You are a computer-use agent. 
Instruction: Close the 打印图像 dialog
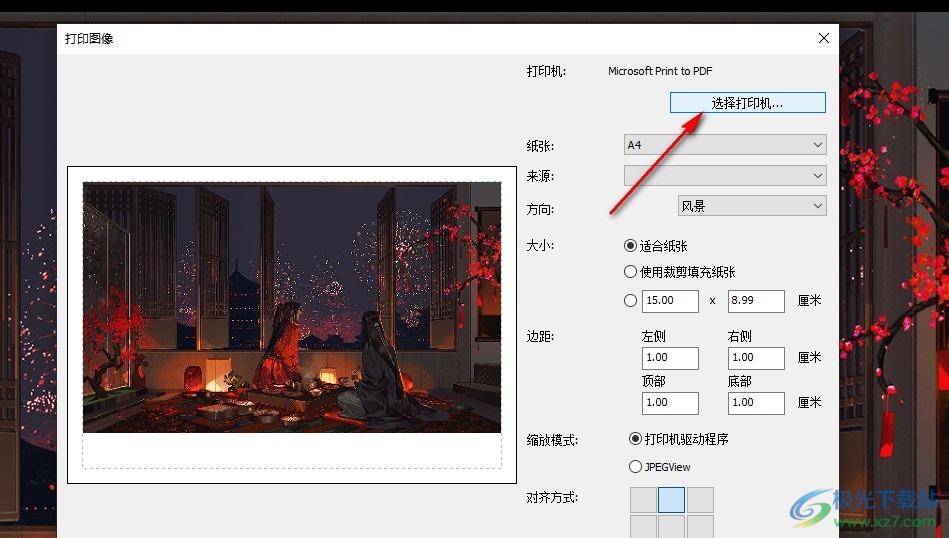[x=824, y=38]
